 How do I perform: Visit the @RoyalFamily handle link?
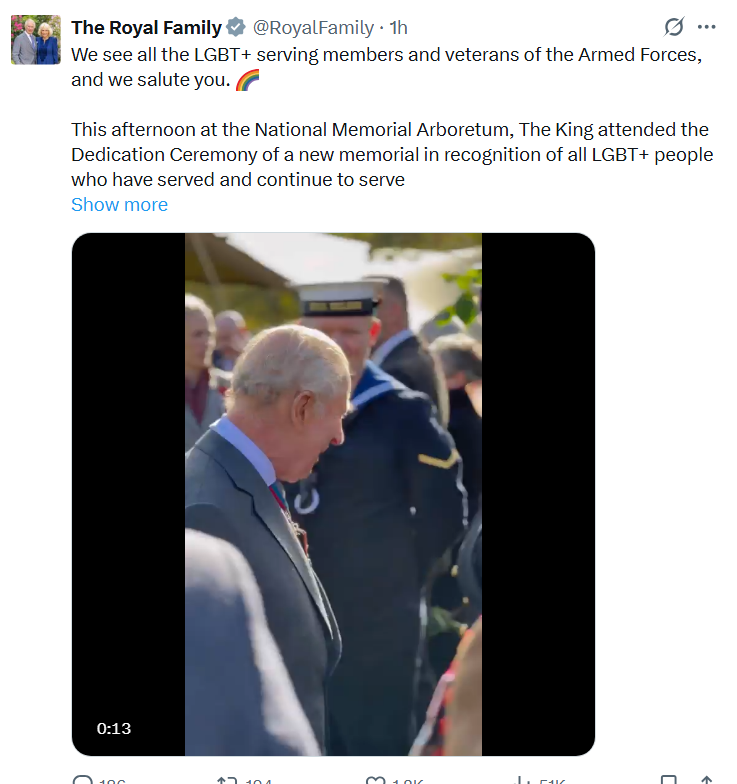pyautogui.click(x=313, y=28)
